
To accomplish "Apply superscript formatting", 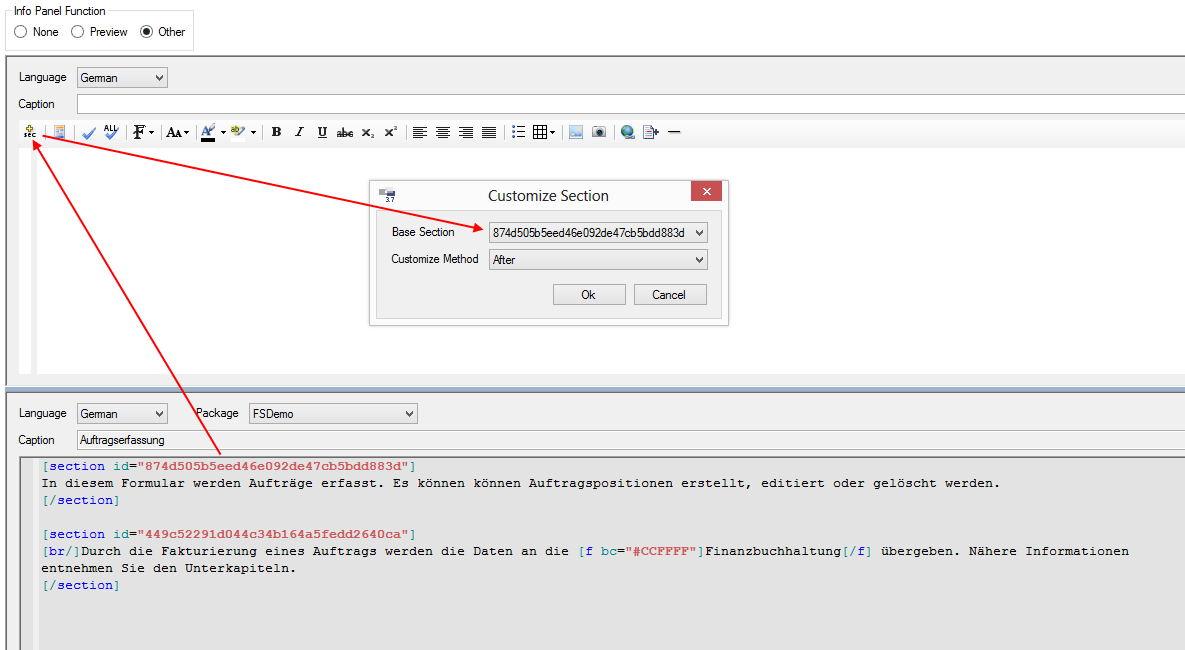I will (x=391, y=132).
